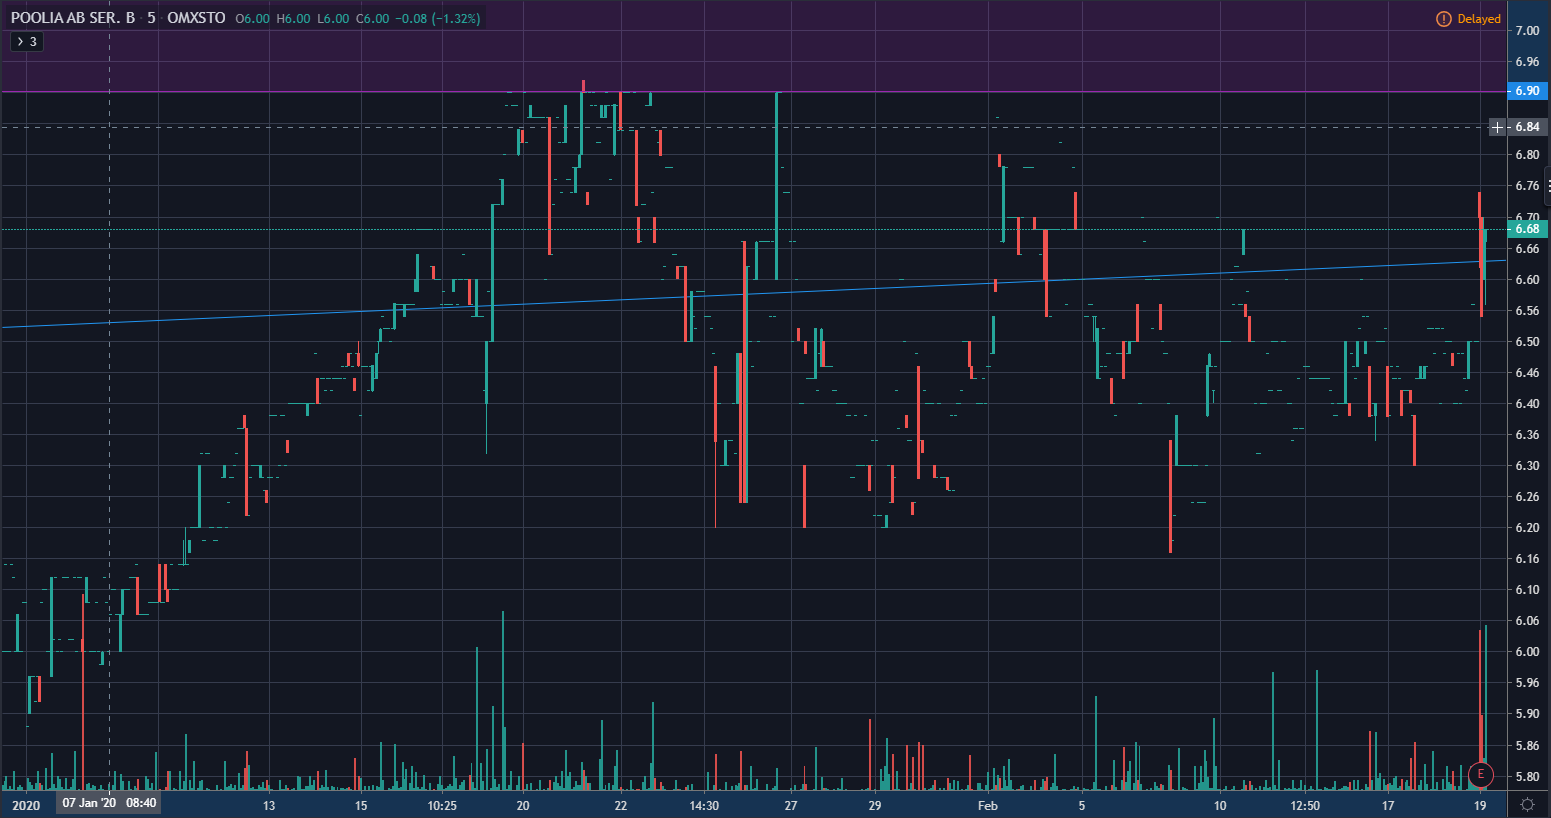1551x818 pixels.
Task: Click the 7.00 level on price axis
Action: [1527, 31]
